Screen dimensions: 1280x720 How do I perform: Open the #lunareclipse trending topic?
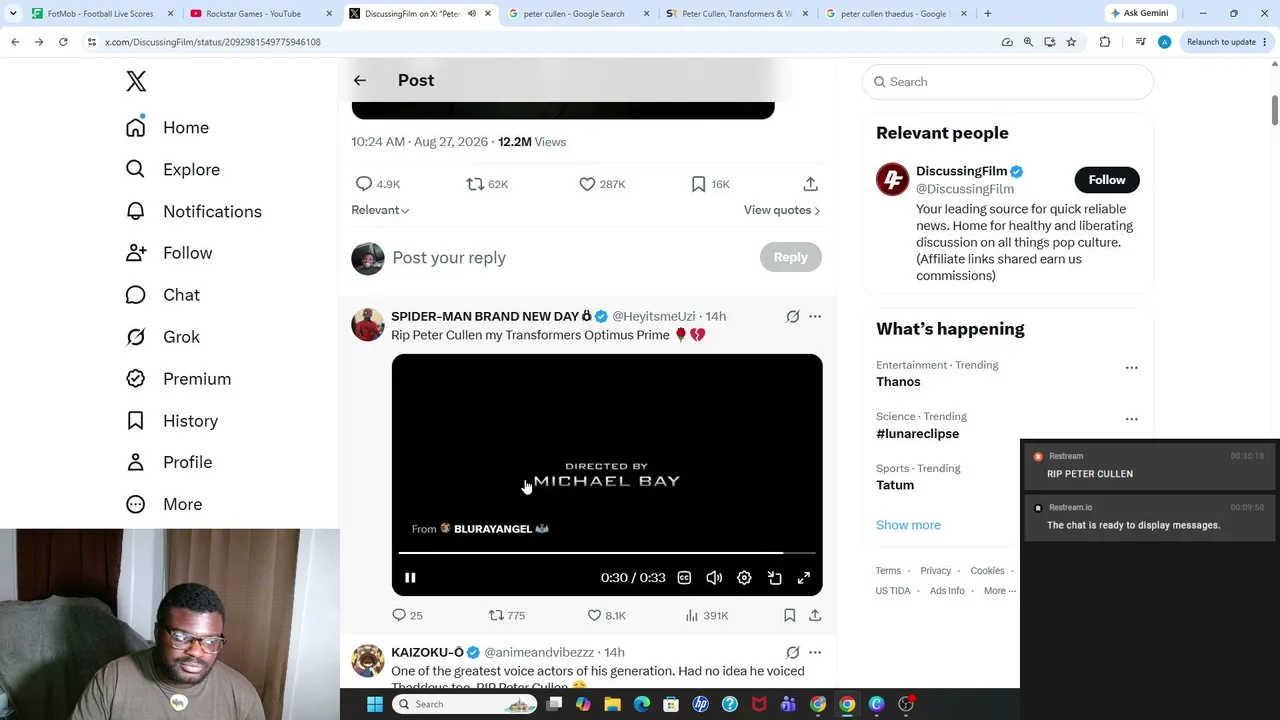tap(917, 434)
